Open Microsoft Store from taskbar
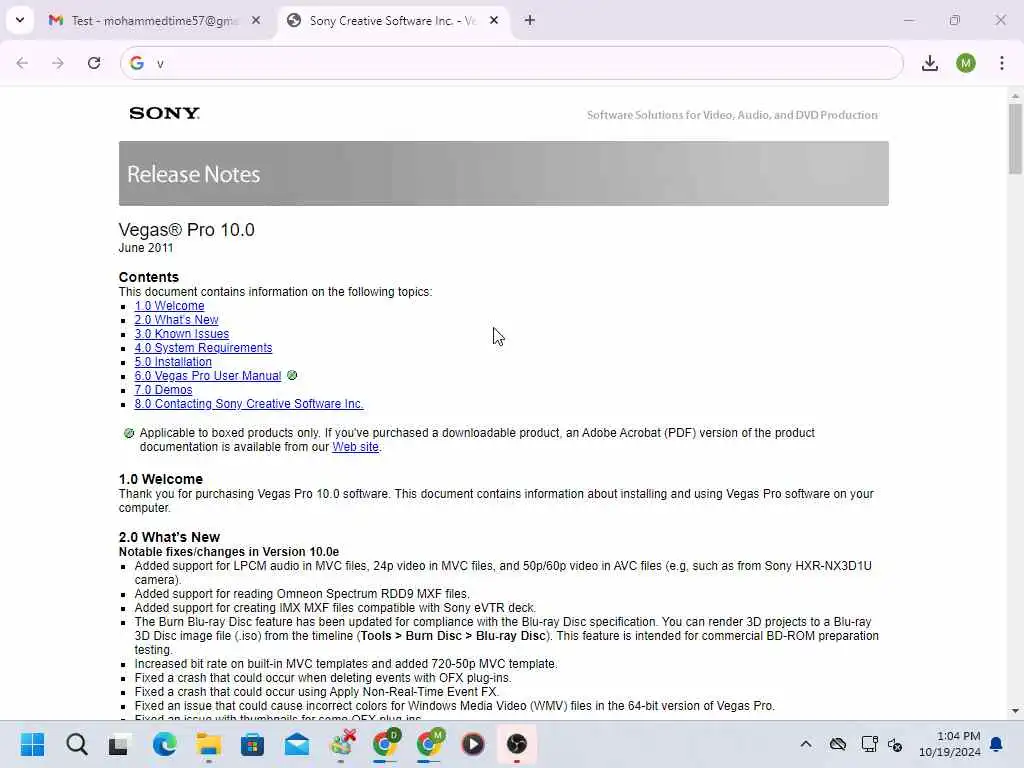The image size is (1024, 768). 252,744
